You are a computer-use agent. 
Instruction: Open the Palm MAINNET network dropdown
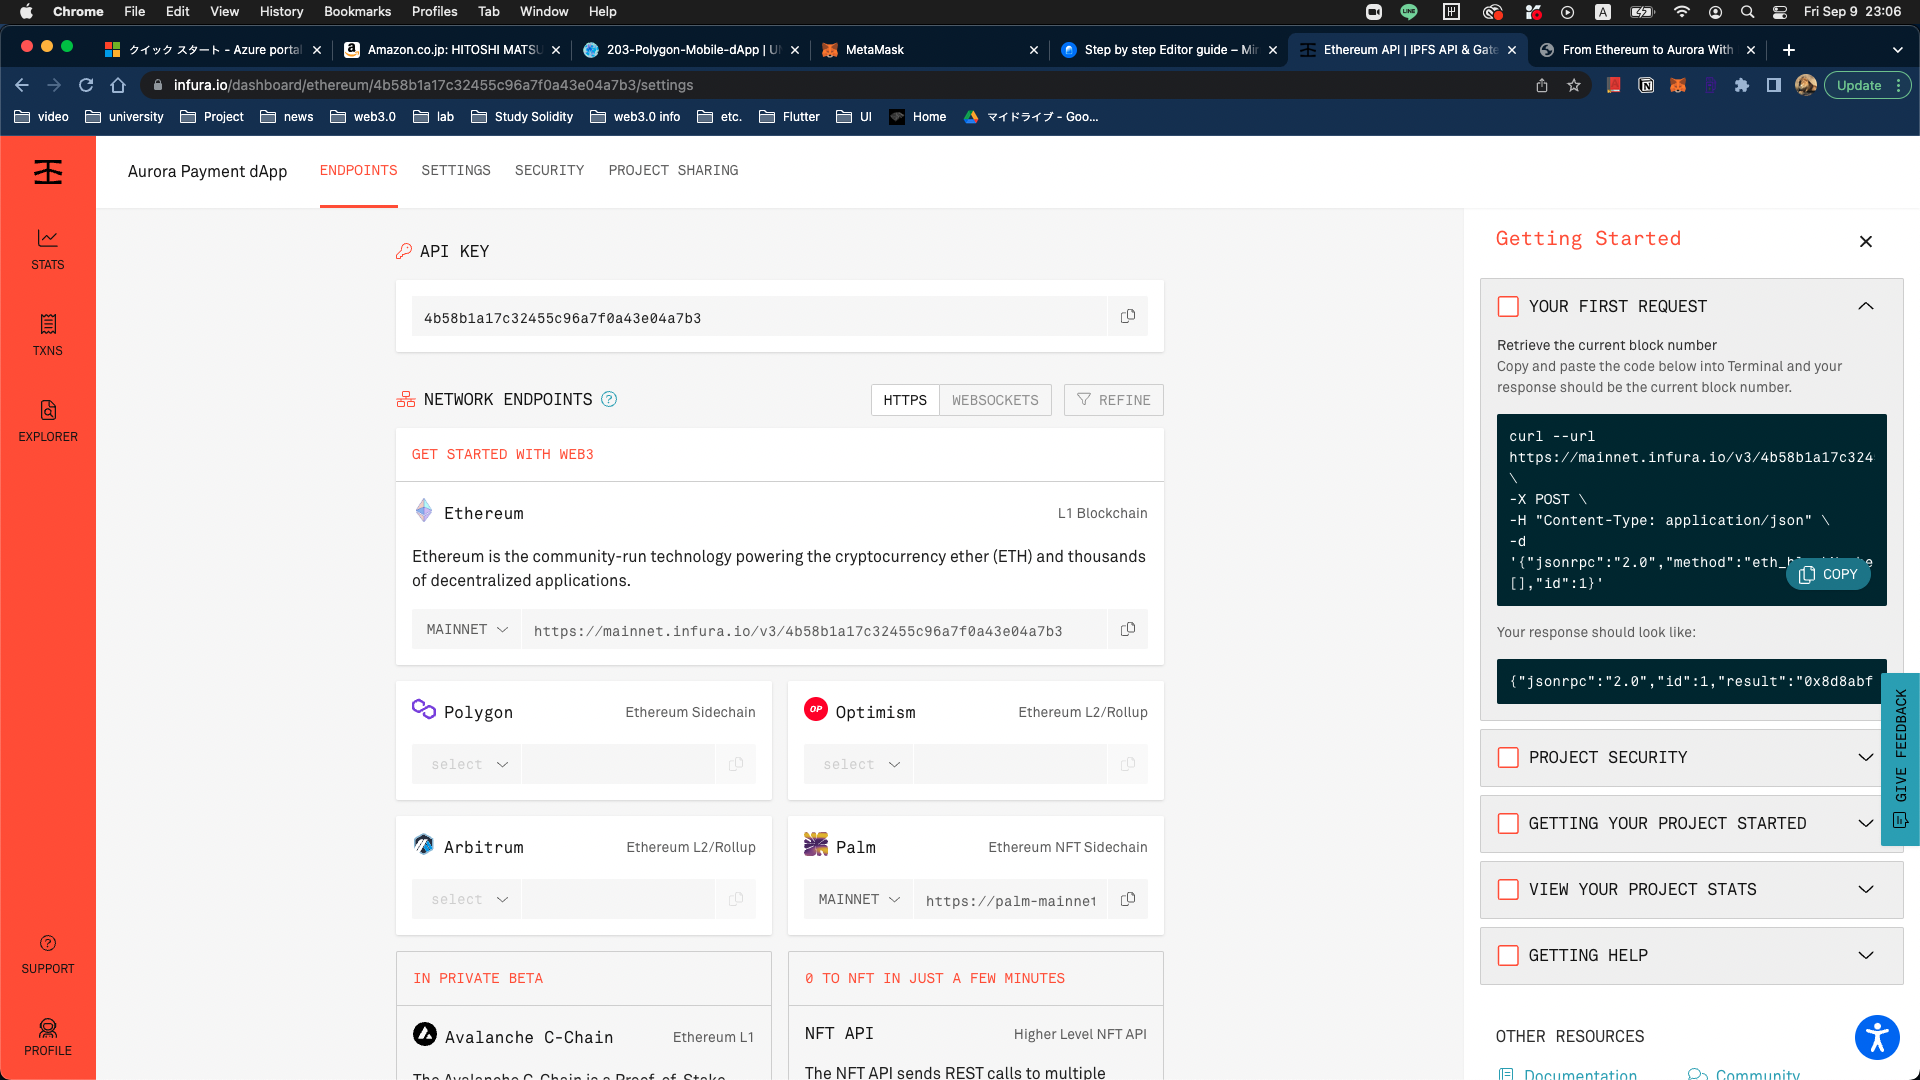859,899
